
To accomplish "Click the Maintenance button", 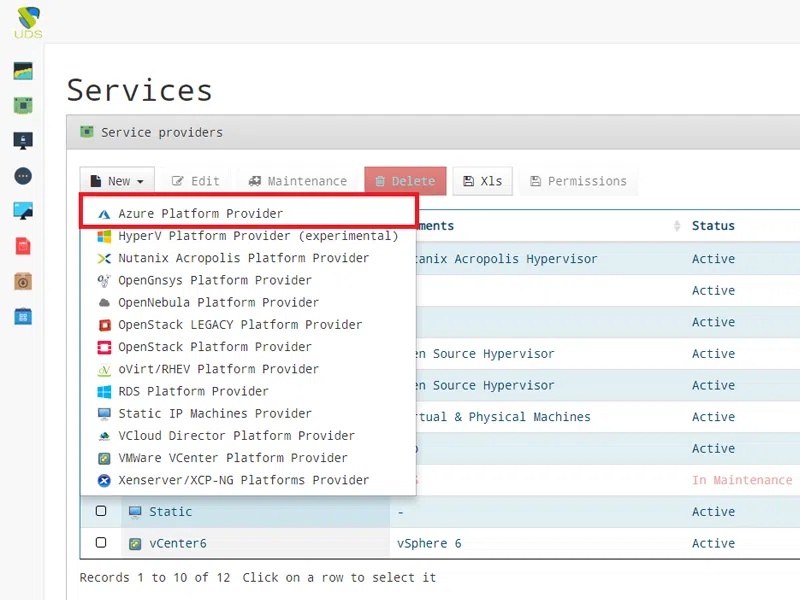I will (297, 181).
